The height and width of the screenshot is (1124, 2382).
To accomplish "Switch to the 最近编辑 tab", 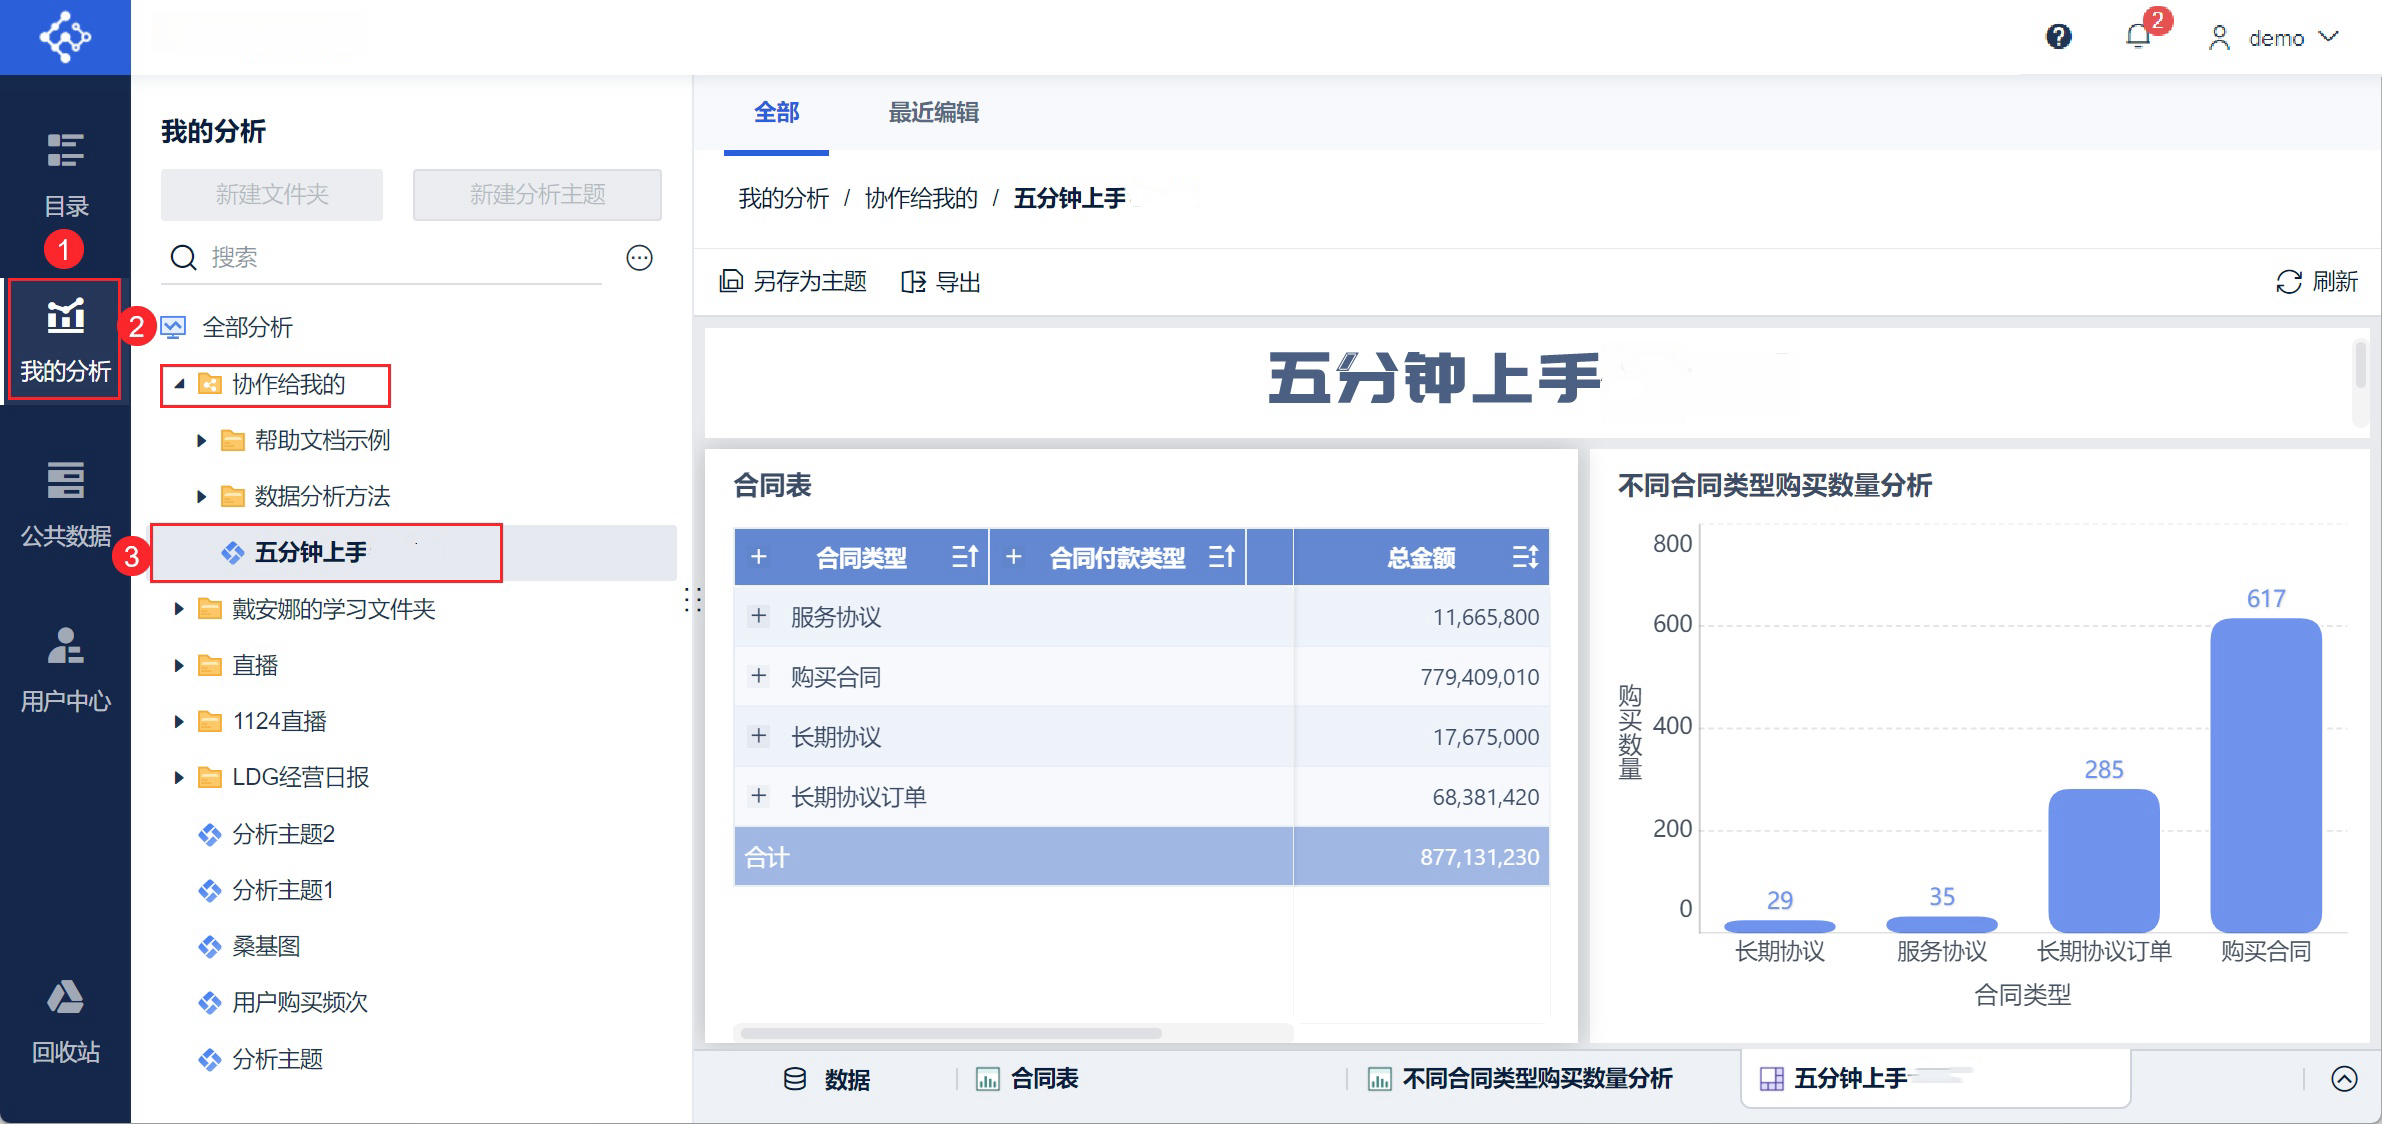I will tap(933, 112).
